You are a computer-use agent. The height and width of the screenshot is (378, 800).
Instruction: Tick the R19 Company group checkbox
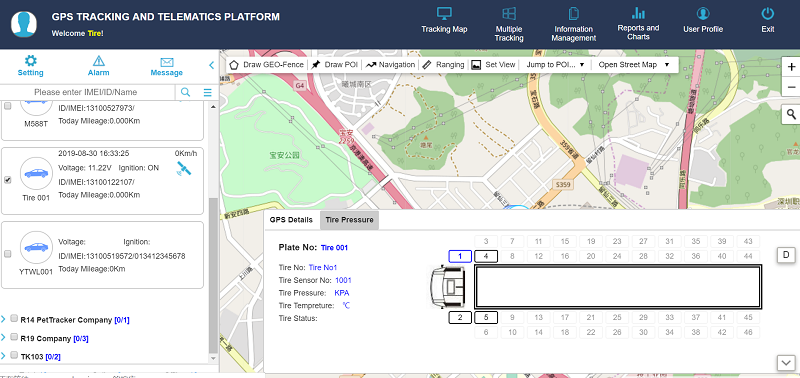[14, 337]
